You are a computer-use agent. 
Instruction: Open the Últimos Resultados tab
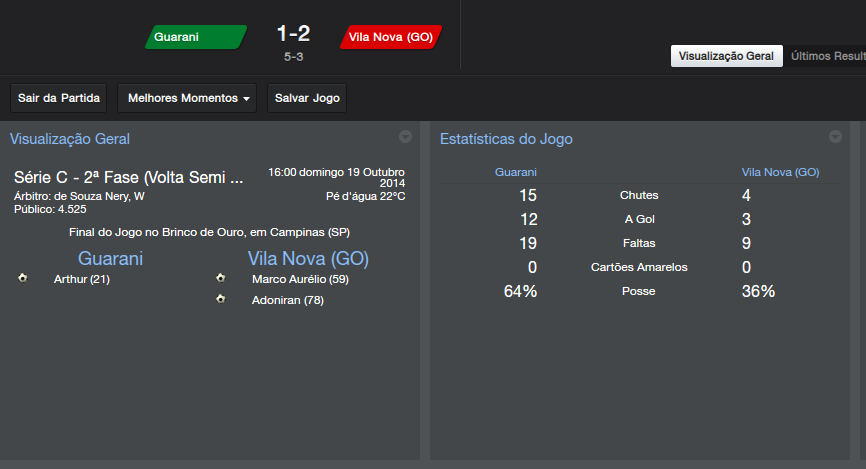tap(828, 56)
